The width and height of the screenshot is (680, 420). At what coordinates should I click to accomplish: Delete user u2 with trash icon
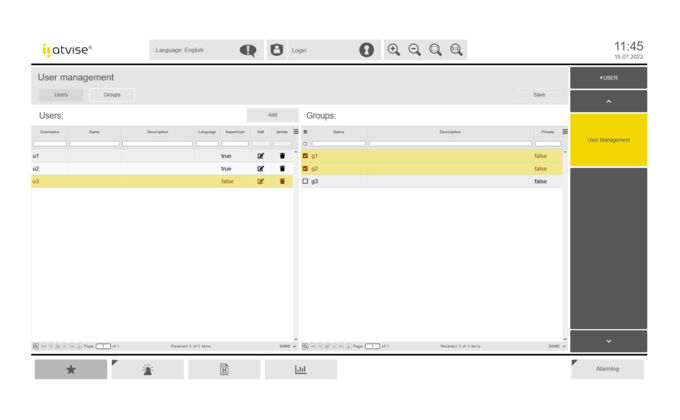point(282,169)
